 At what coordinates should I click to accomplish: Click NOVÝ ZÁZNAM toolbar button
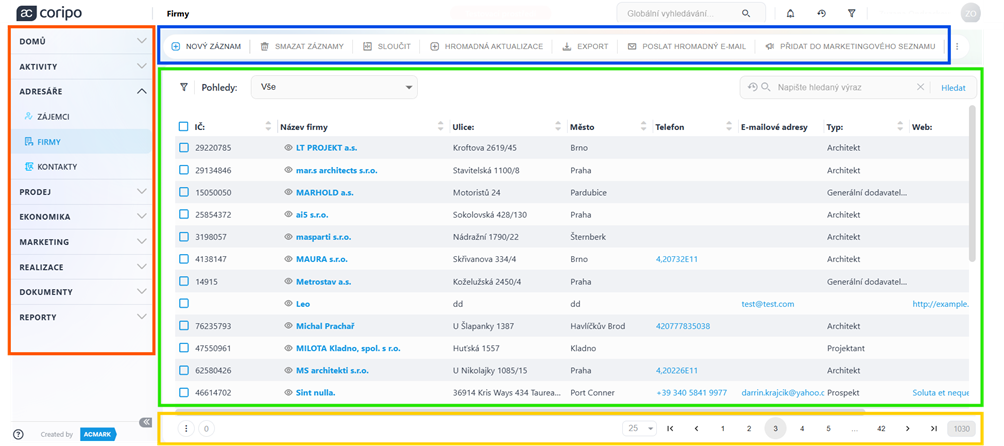pyautogui.click(x=206, y=46)
